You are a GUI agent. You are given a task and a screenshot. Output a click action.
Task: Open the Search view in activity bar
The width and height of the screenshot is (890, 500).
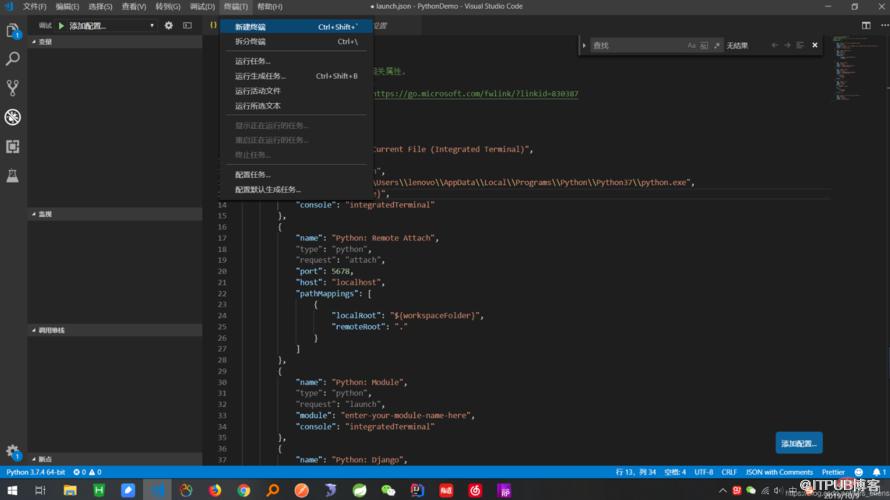[12, 58]
